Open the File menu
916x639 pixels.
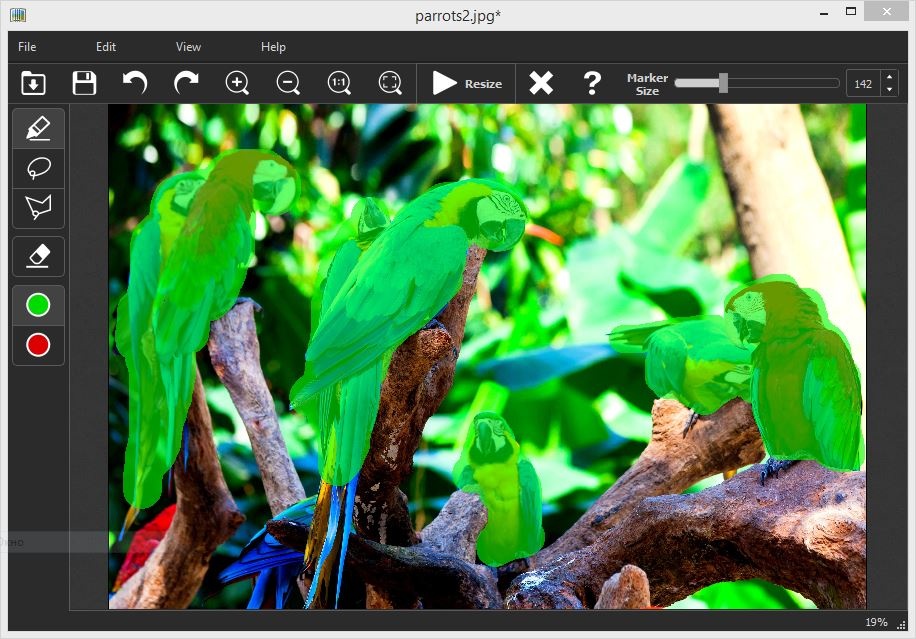pyautogui.click(x=27, y=47)
